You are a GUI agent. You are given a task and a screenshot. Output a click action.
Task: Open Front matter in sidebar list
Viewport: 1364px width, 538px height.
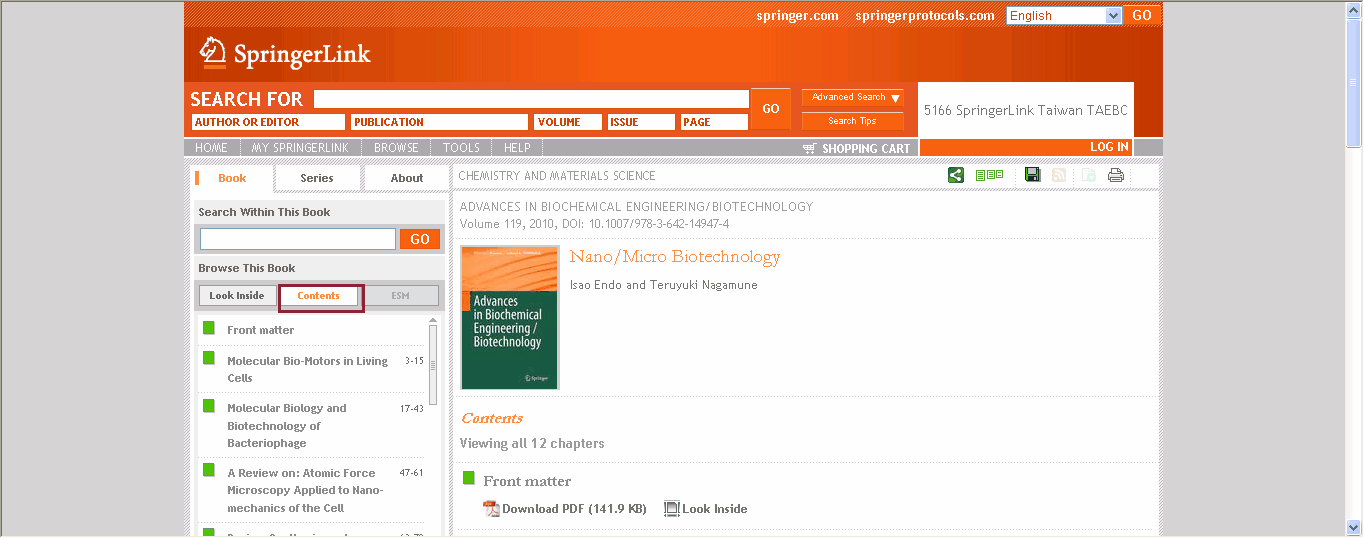(260, 330)
